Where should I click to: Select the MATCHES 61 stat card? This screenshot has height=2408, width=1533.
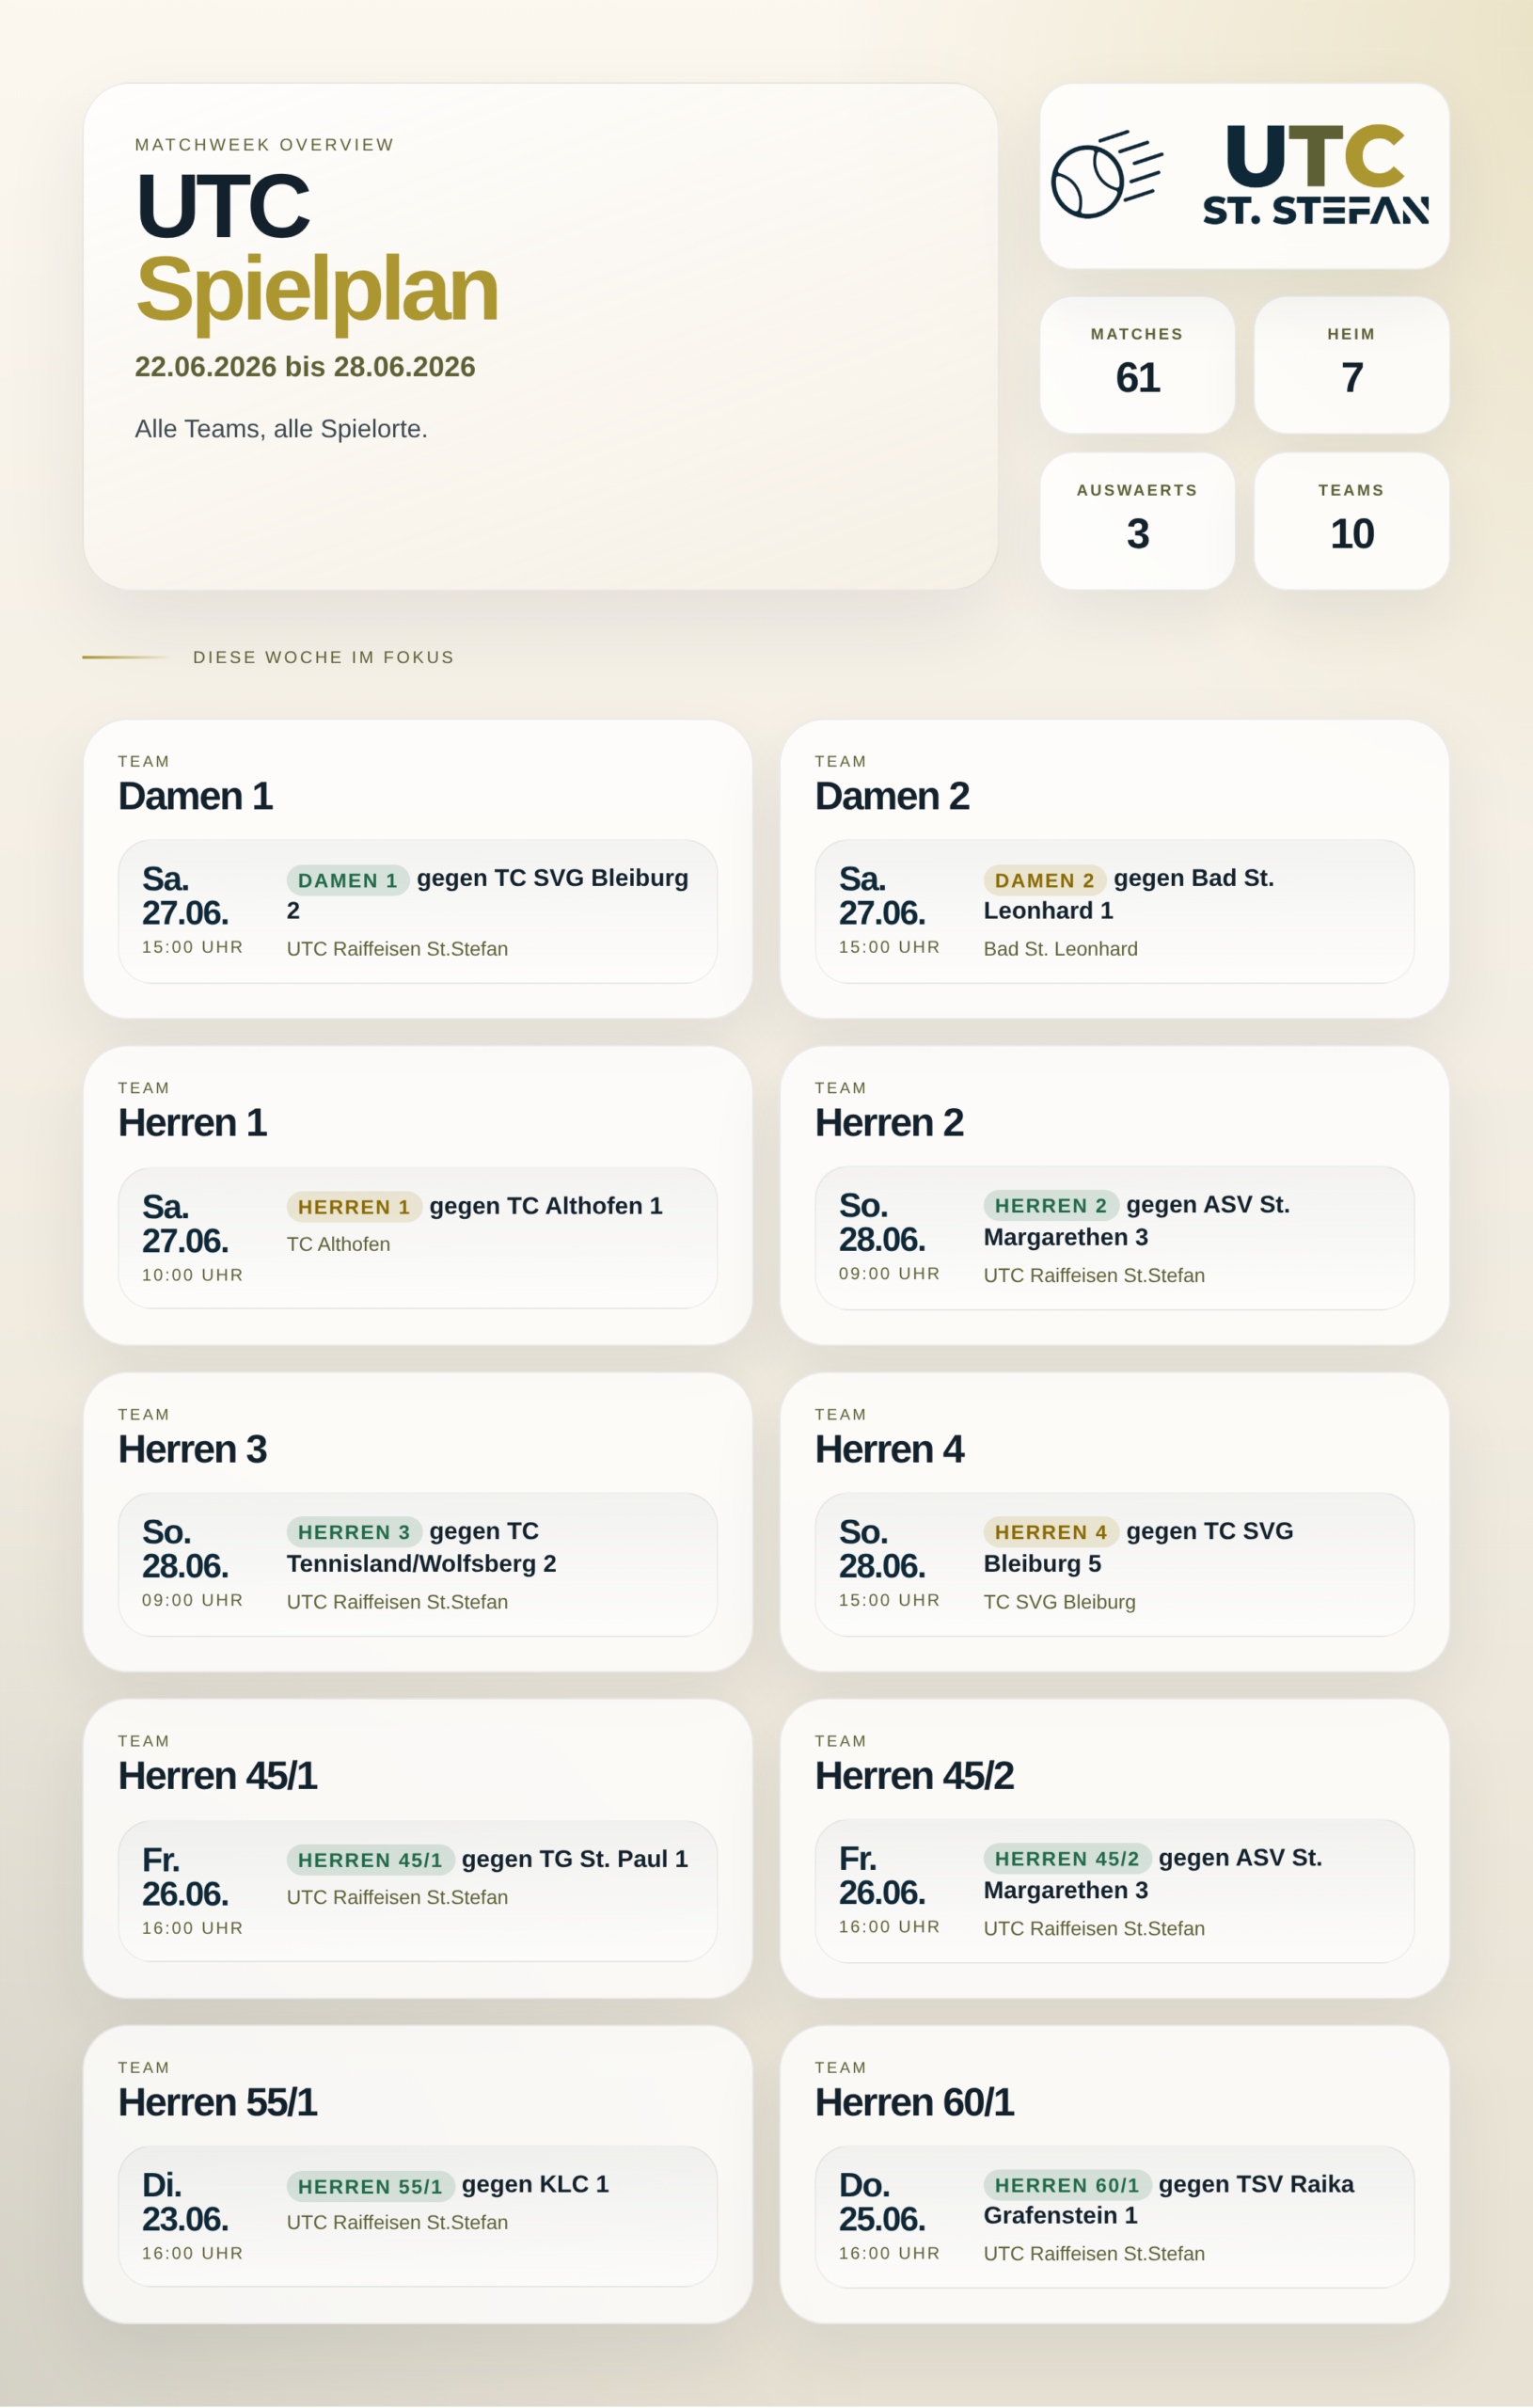coord(1137,365)
